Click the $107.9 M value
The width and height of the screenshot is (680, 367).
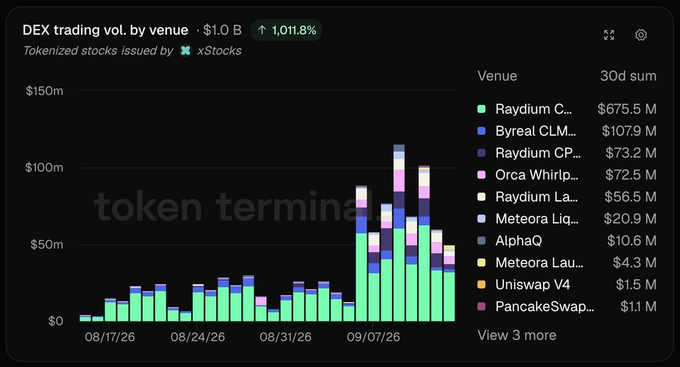629,131
